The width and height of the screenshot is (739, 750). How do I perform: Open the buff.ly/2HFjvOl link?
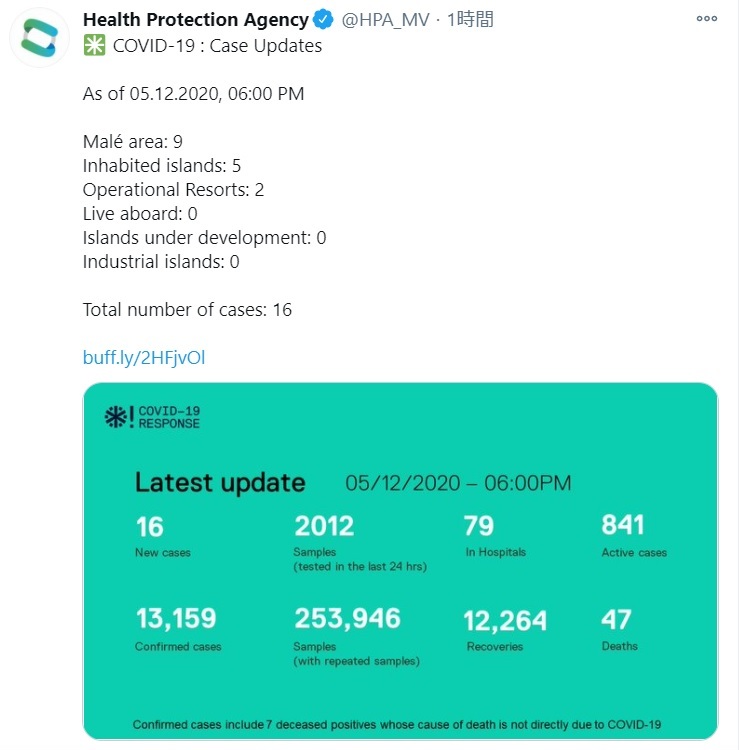click(x=144, y=357)
